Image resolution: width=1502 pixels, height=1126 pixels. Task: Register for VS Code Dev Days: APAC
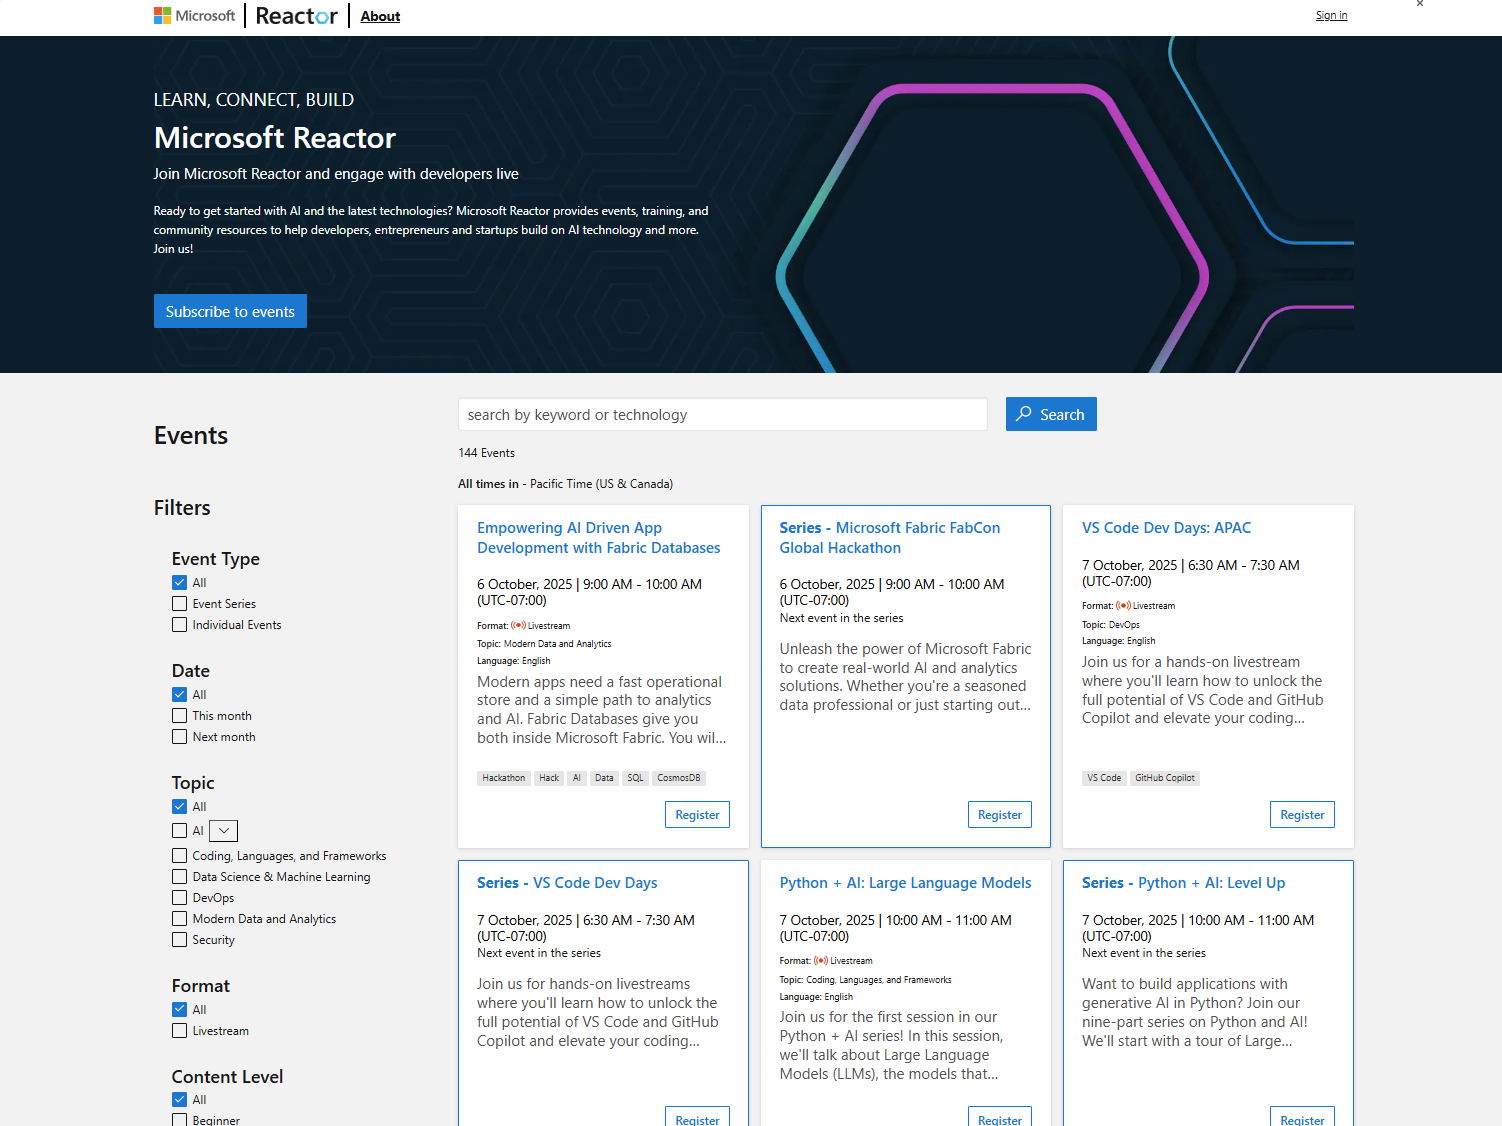(1301, 815)
